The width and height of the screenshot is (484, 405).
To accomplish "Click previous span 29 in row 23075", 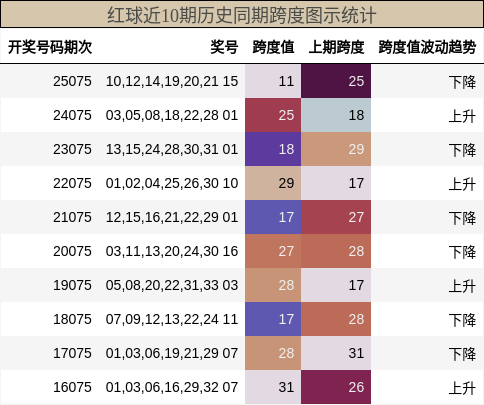I will click(336, 149).
